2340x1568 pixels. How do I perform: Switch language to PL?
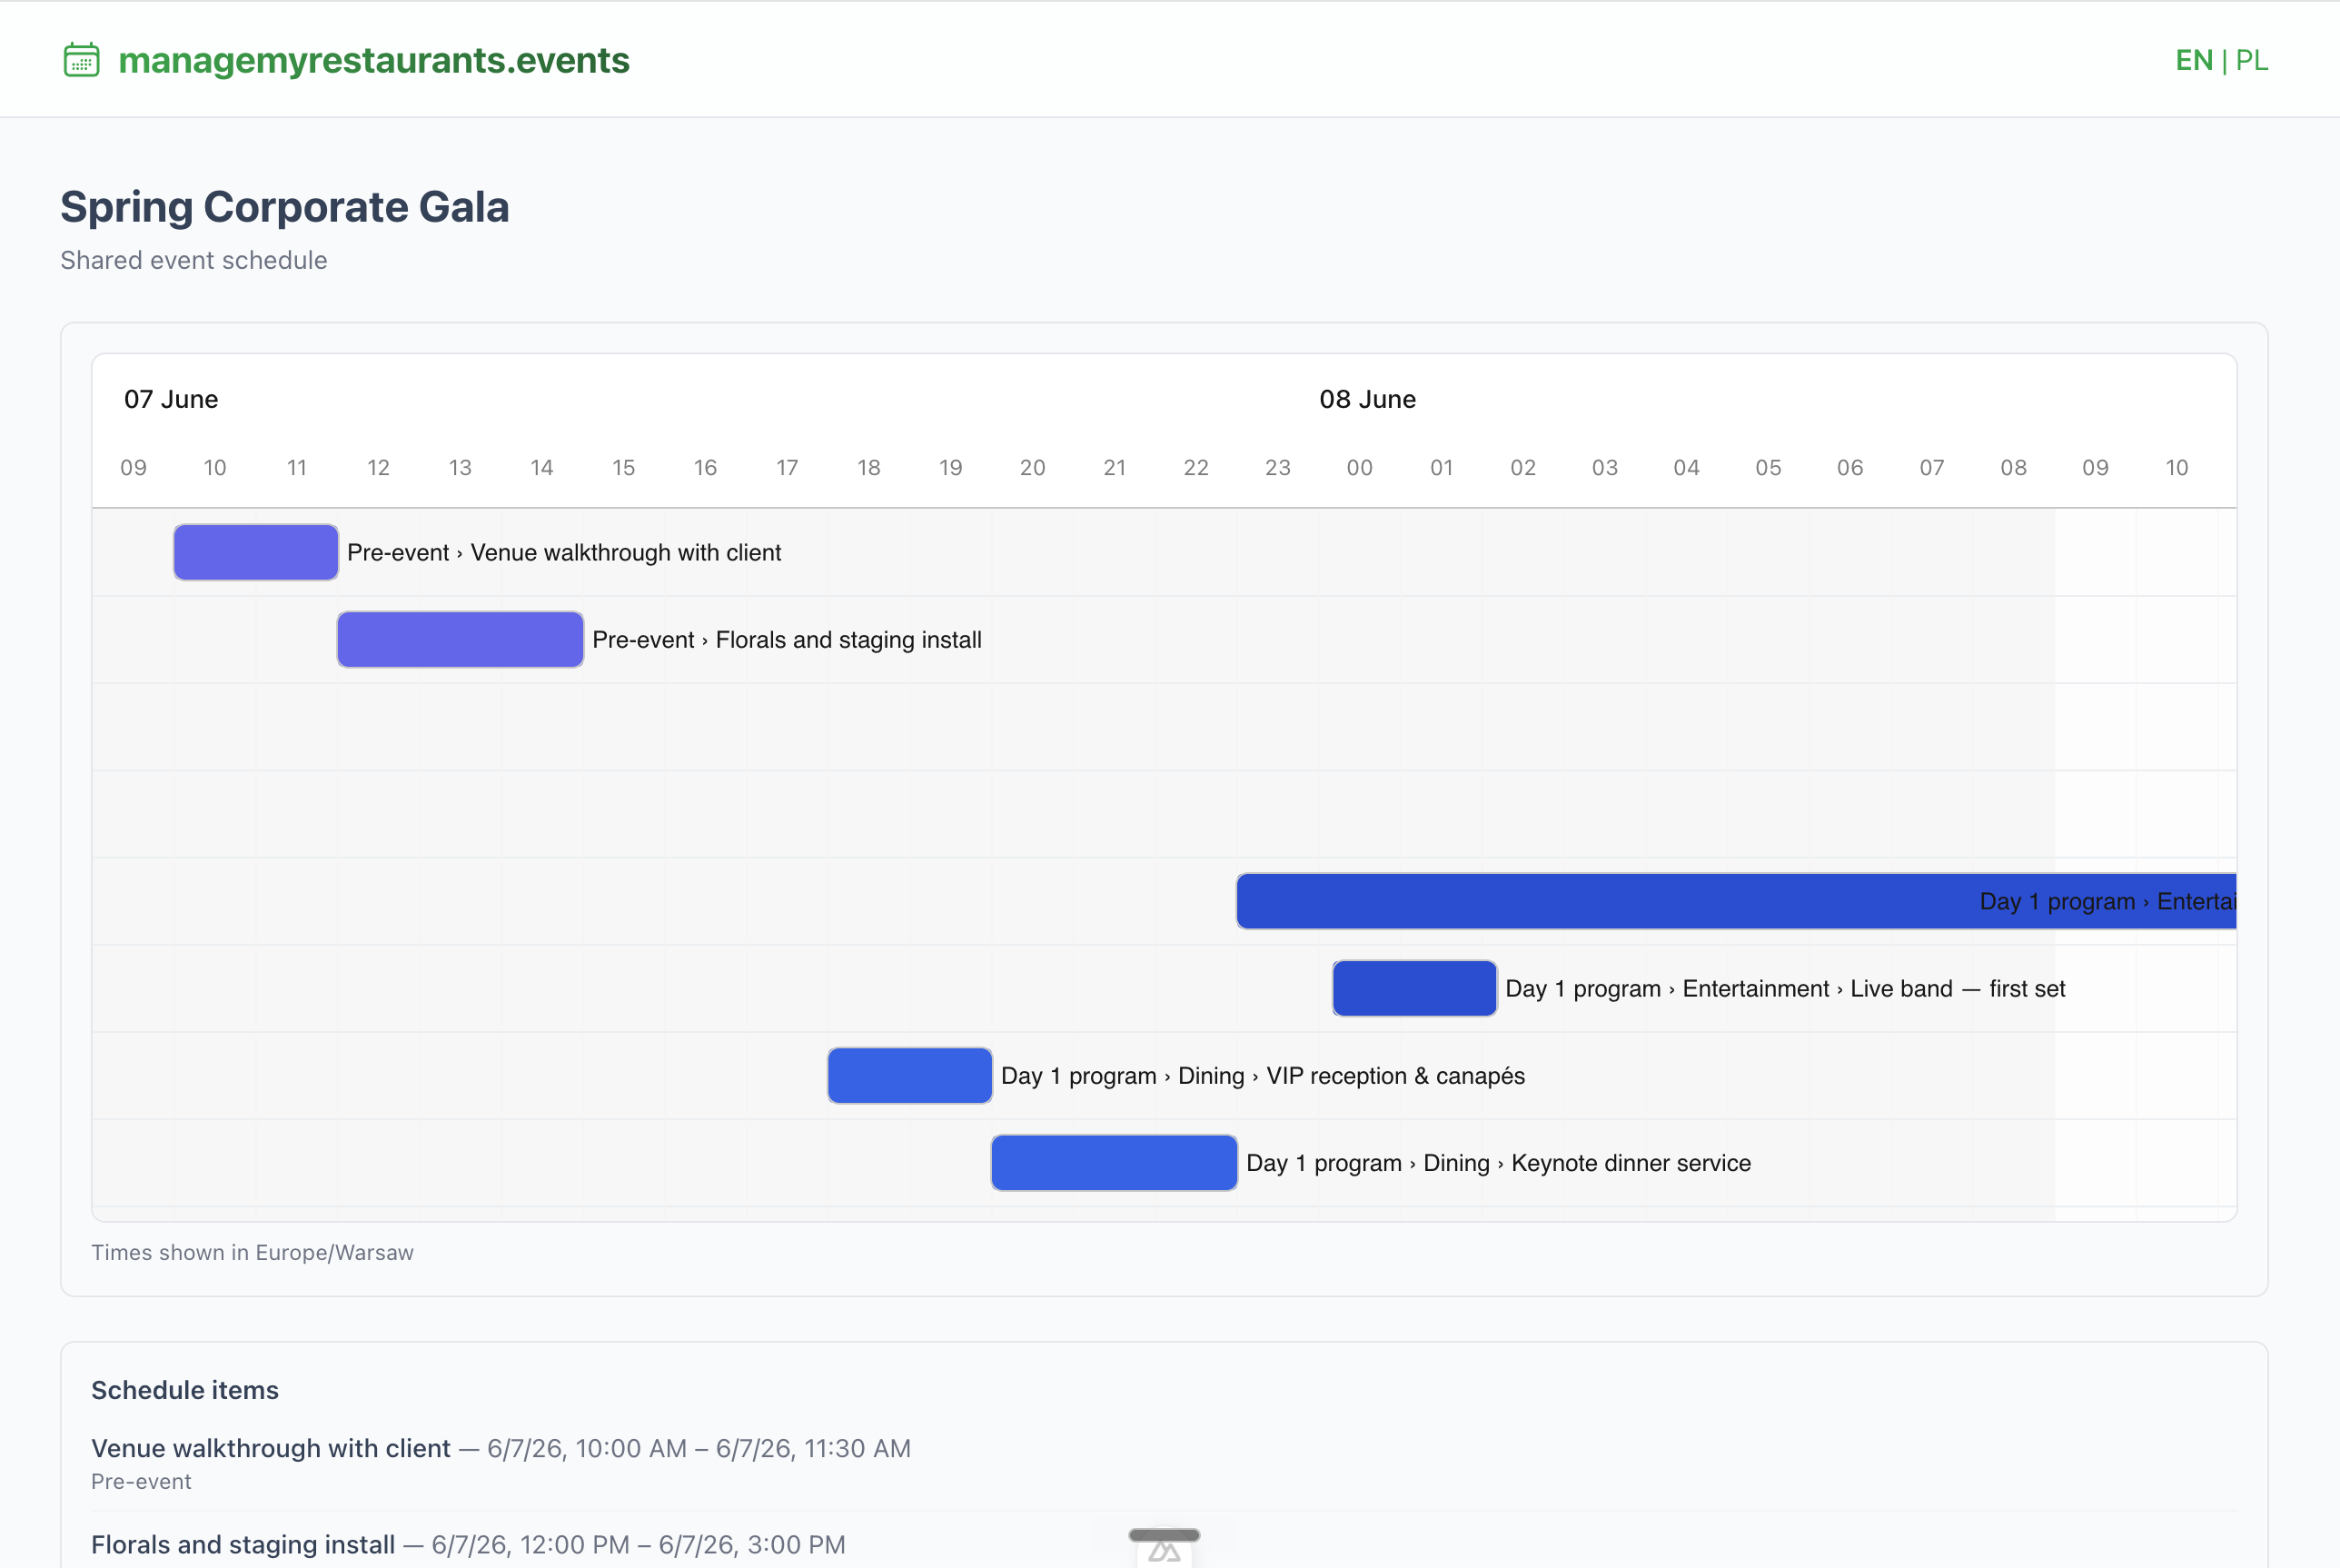tap(2252, 60)
